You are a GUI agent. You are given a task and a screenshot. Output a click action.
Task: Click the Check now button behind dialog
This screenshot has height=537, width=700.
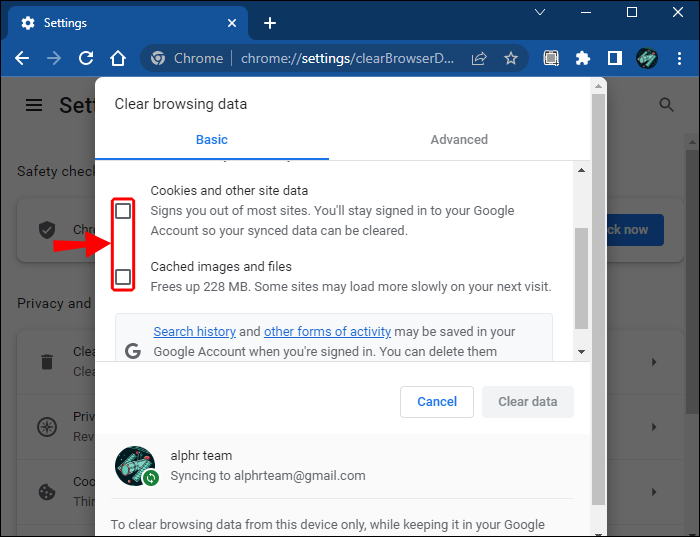point(634,230)
